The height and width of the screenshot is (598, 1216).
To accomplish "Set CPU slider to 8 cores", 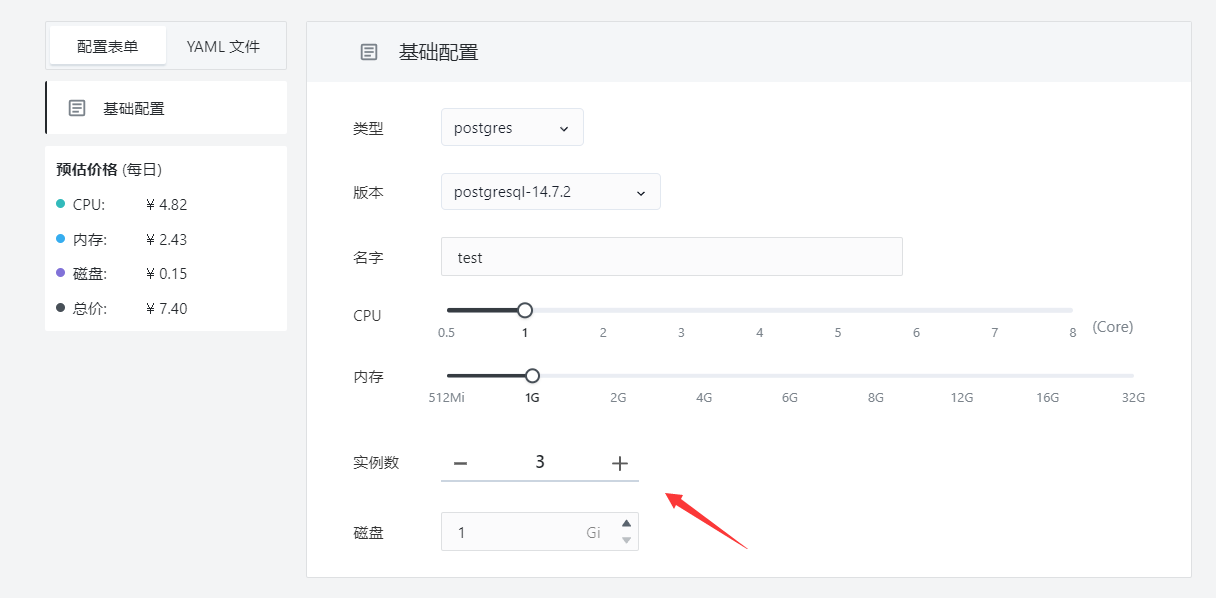I will 1072,310.
